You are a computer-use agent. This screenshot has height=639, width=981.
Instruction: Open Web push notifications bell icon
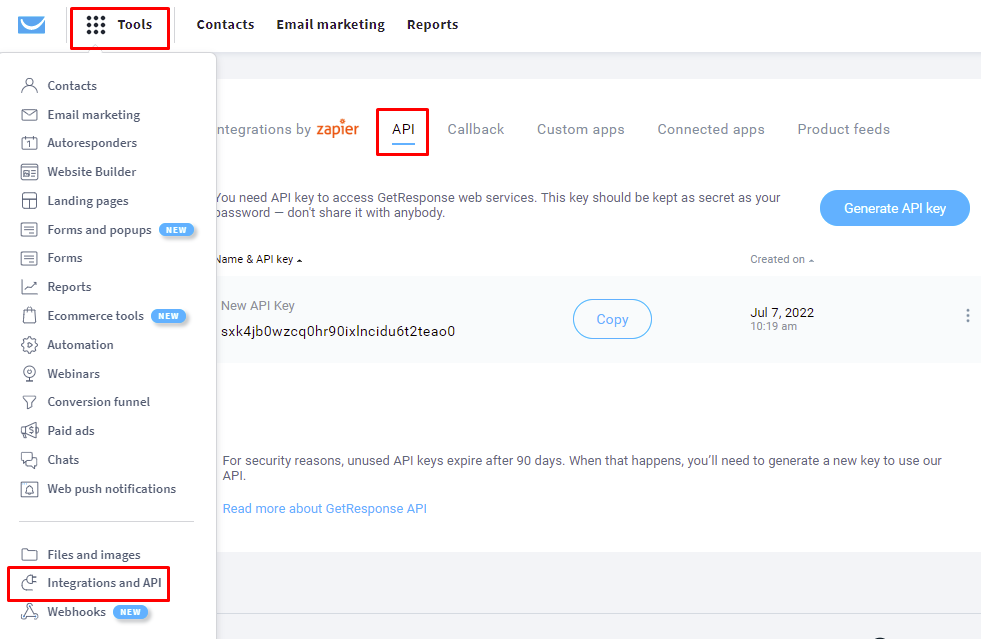pos(29,489)
